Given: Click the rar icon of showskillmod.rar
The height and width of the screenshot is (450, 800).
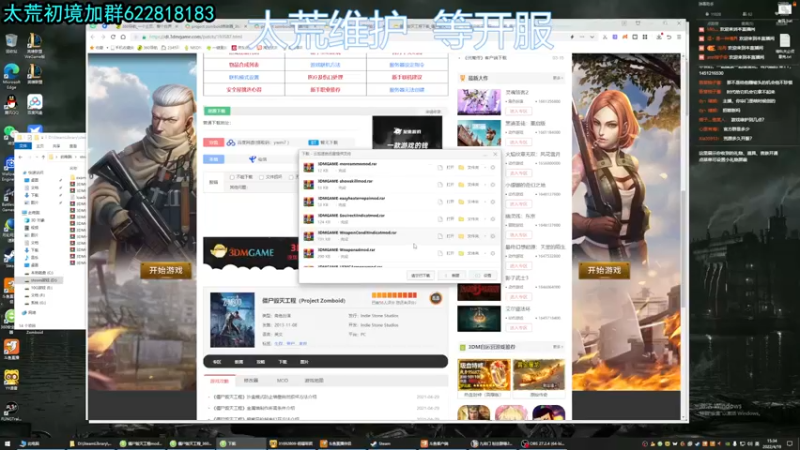Looking at the screenshot, I should 309,185.
